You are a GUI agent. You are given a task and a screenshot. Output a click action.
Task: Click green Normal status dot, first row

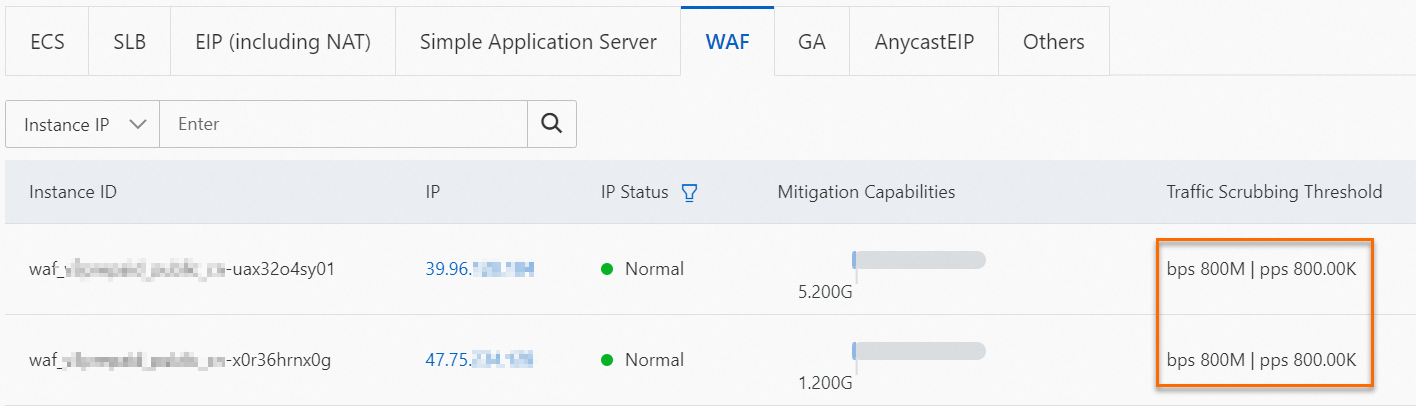coord(607,269)
